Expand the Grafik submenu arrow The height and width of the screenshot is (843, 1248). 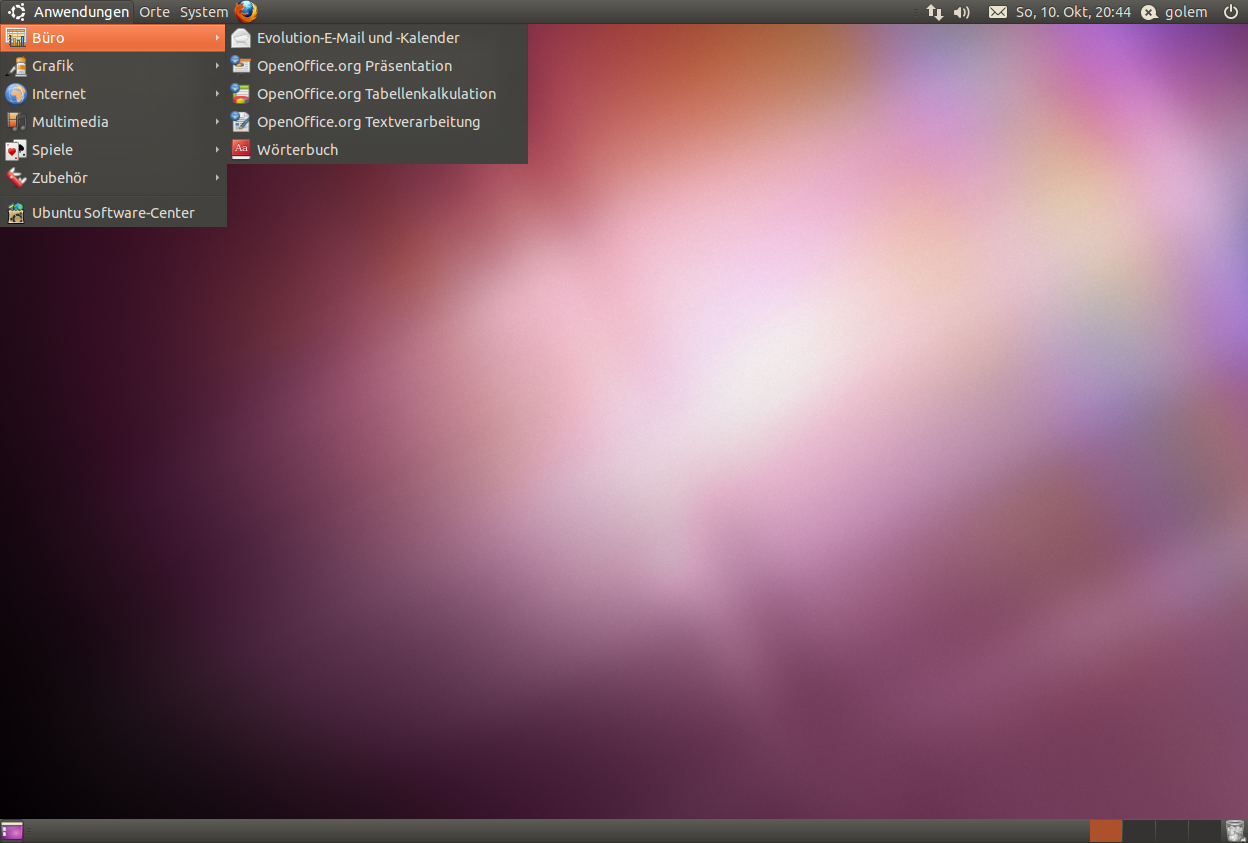[x=217, y=66]
